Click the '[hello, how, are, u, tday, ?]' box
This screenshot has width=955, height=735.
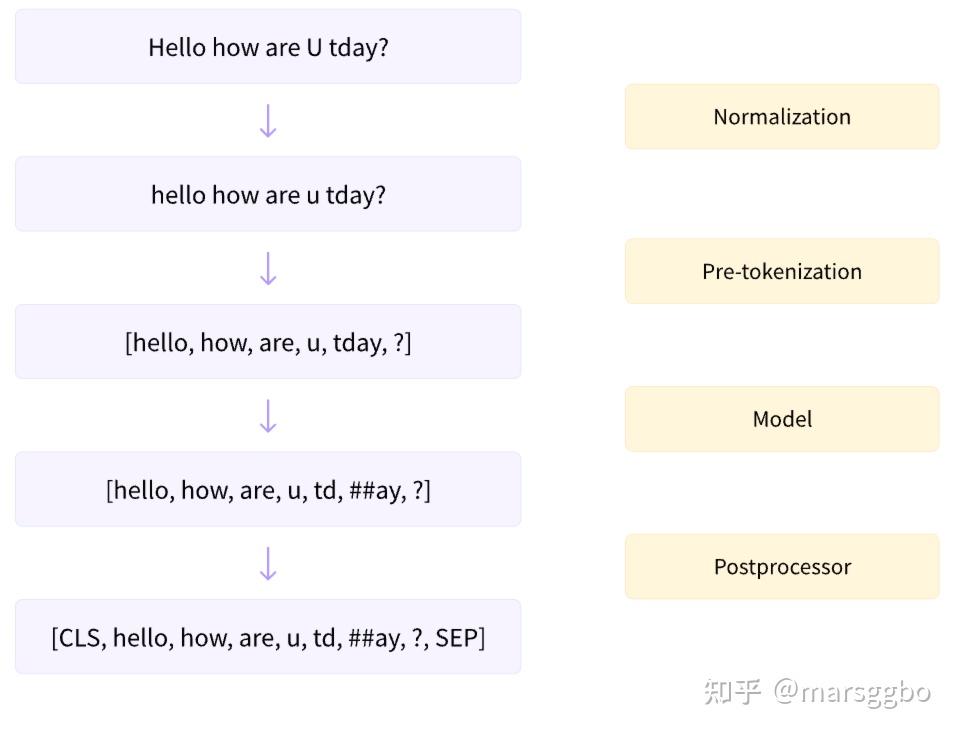click(x=268, y=342)
